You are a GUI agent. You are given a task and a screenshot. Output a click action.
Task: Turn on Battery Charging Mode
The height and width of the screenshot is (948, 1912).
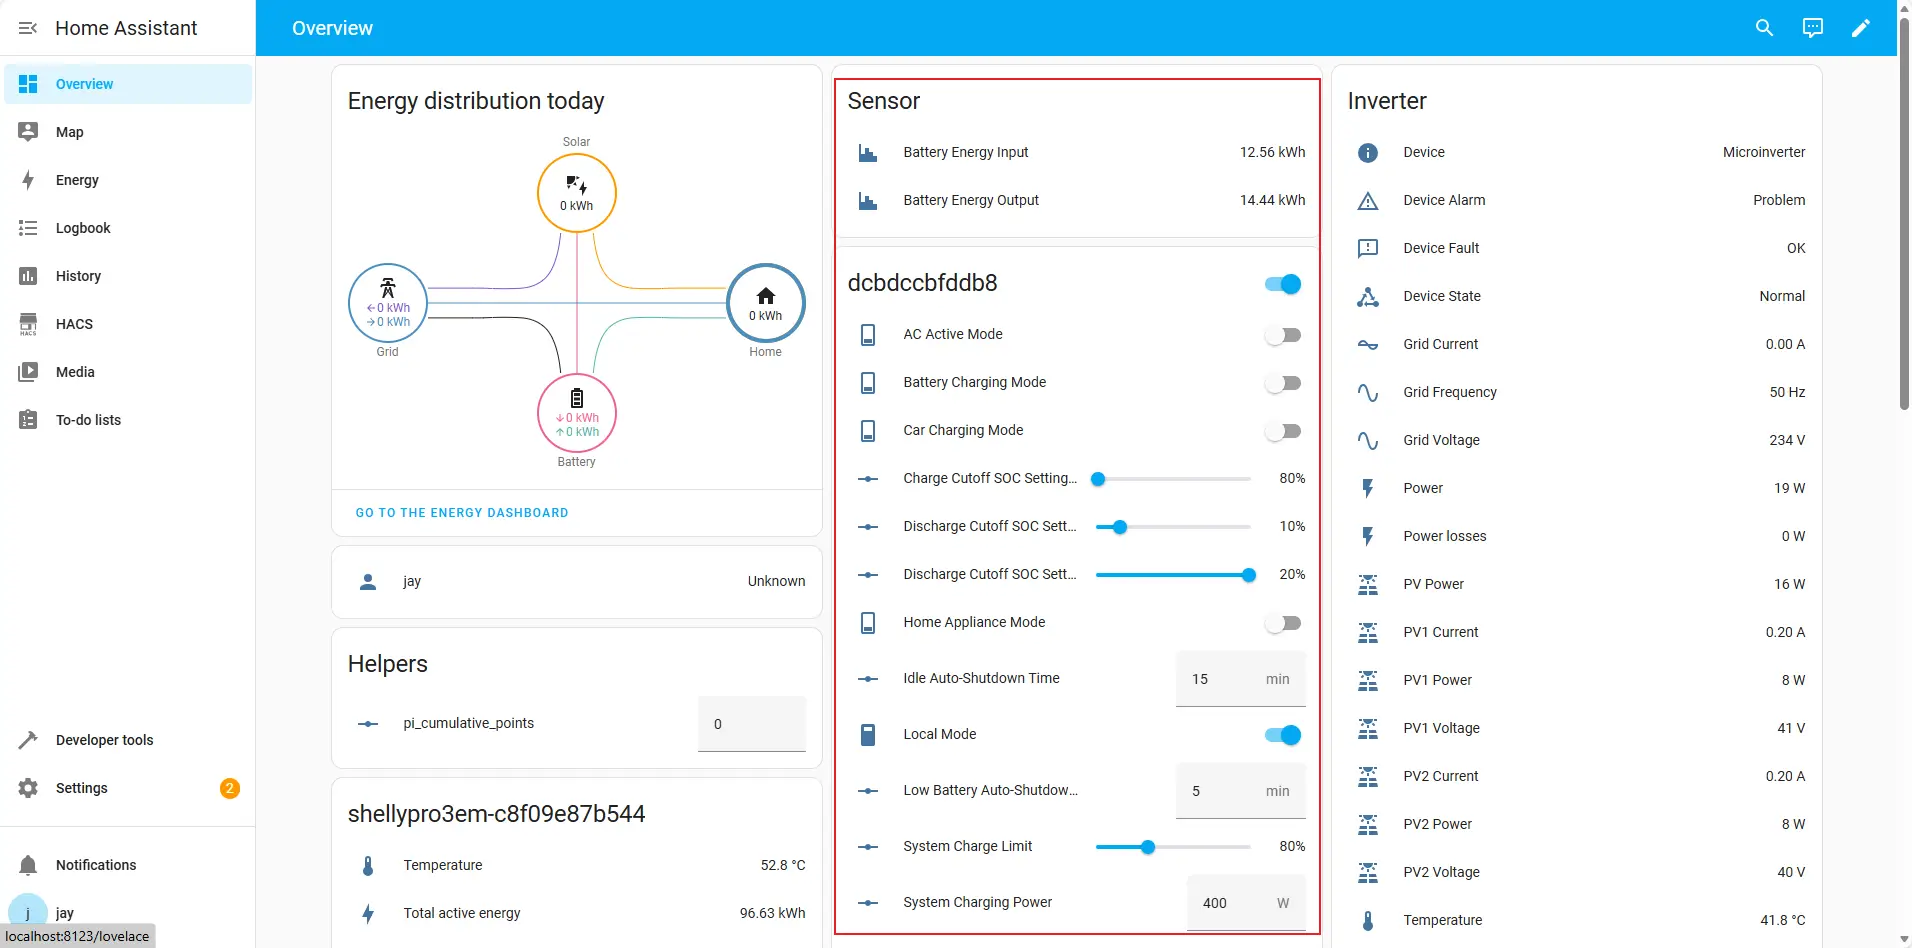click(x=1282, y=383)
